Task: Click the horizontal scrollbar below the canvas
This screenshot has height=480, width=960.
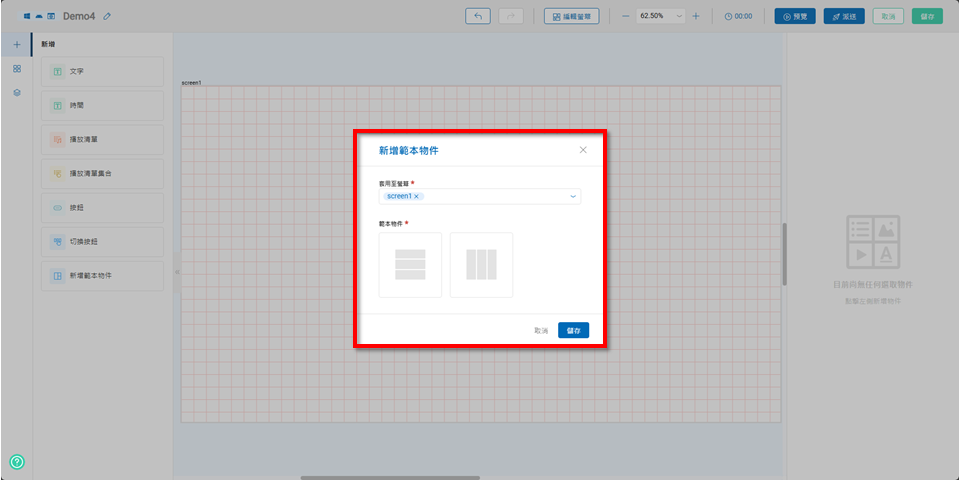Action: point(390,478)
